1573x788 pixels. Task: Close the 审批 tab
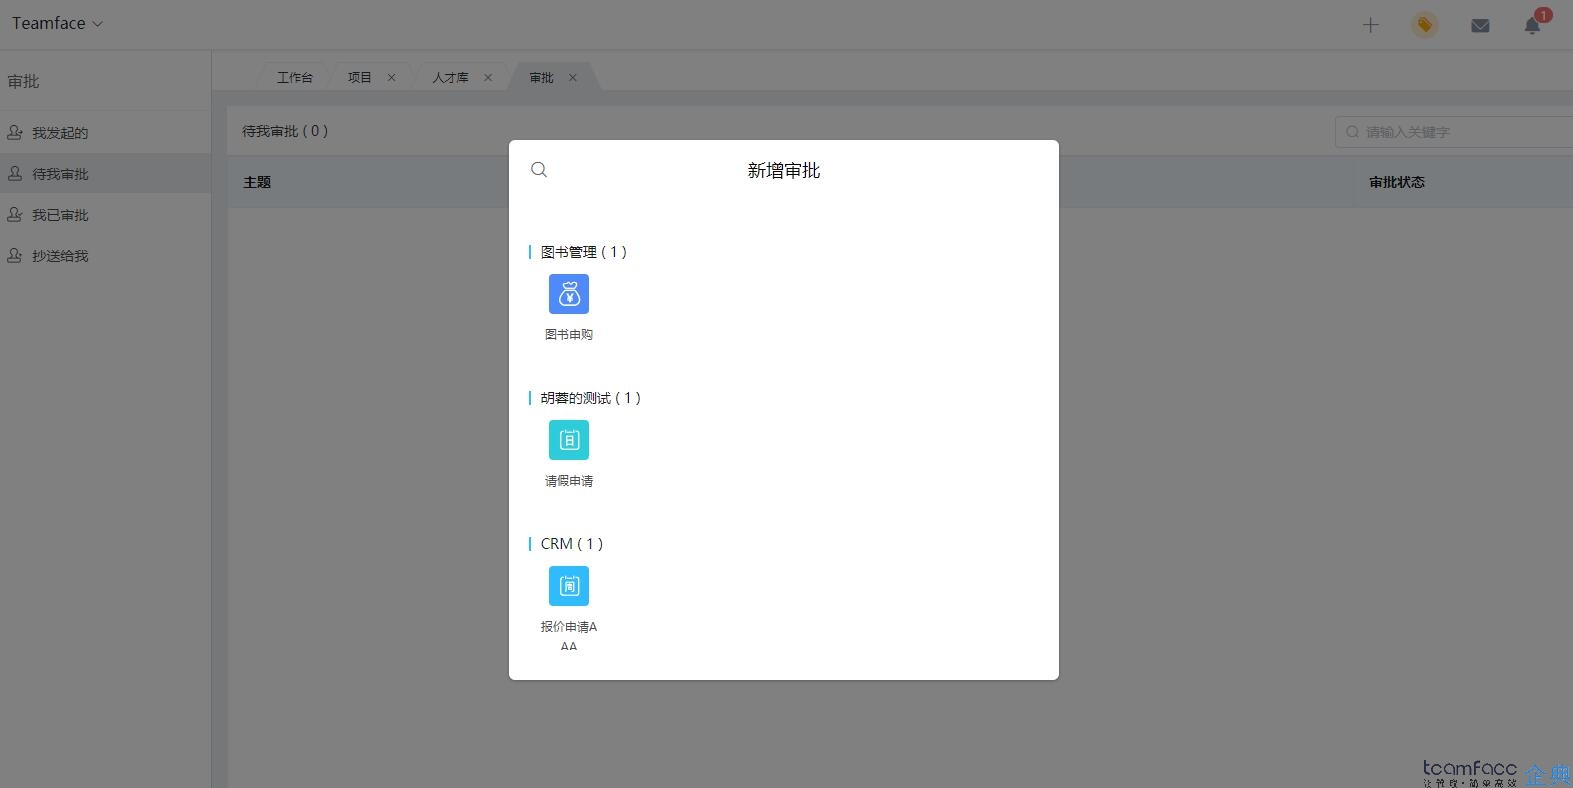tap(573, 77)
